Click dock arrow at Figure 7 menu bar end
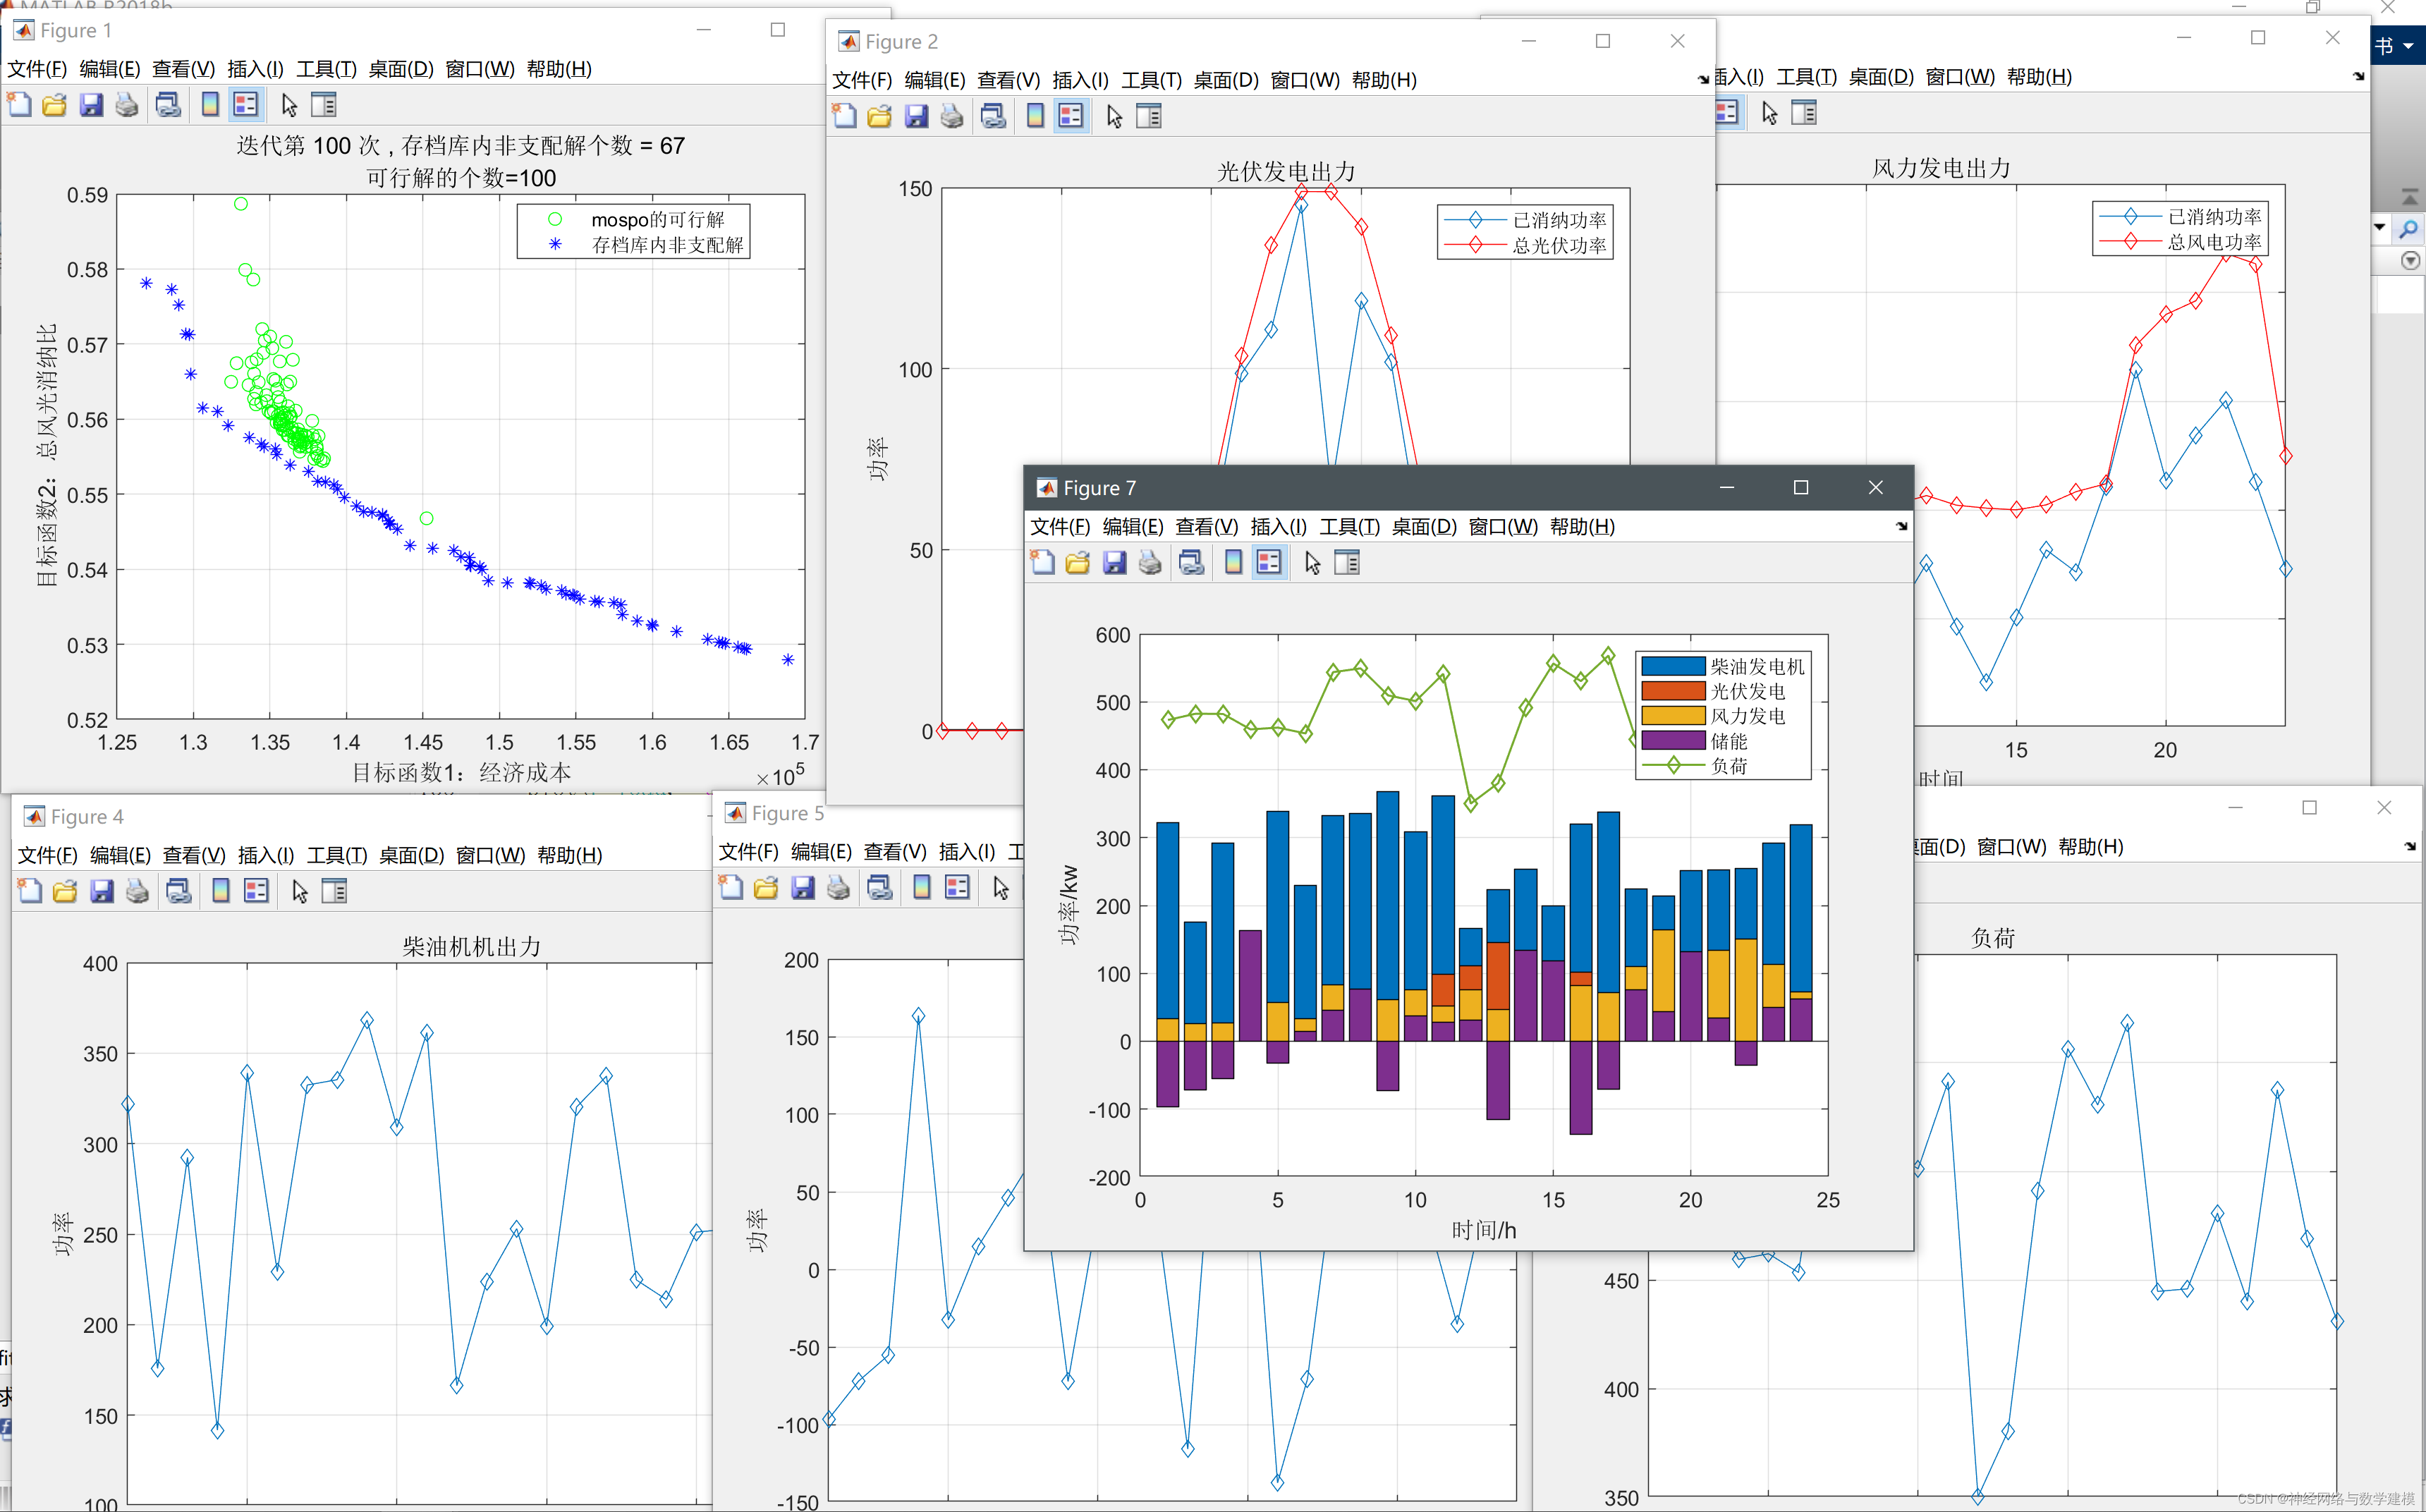Screen dimensions: 2426x1512 [1901, 526]
